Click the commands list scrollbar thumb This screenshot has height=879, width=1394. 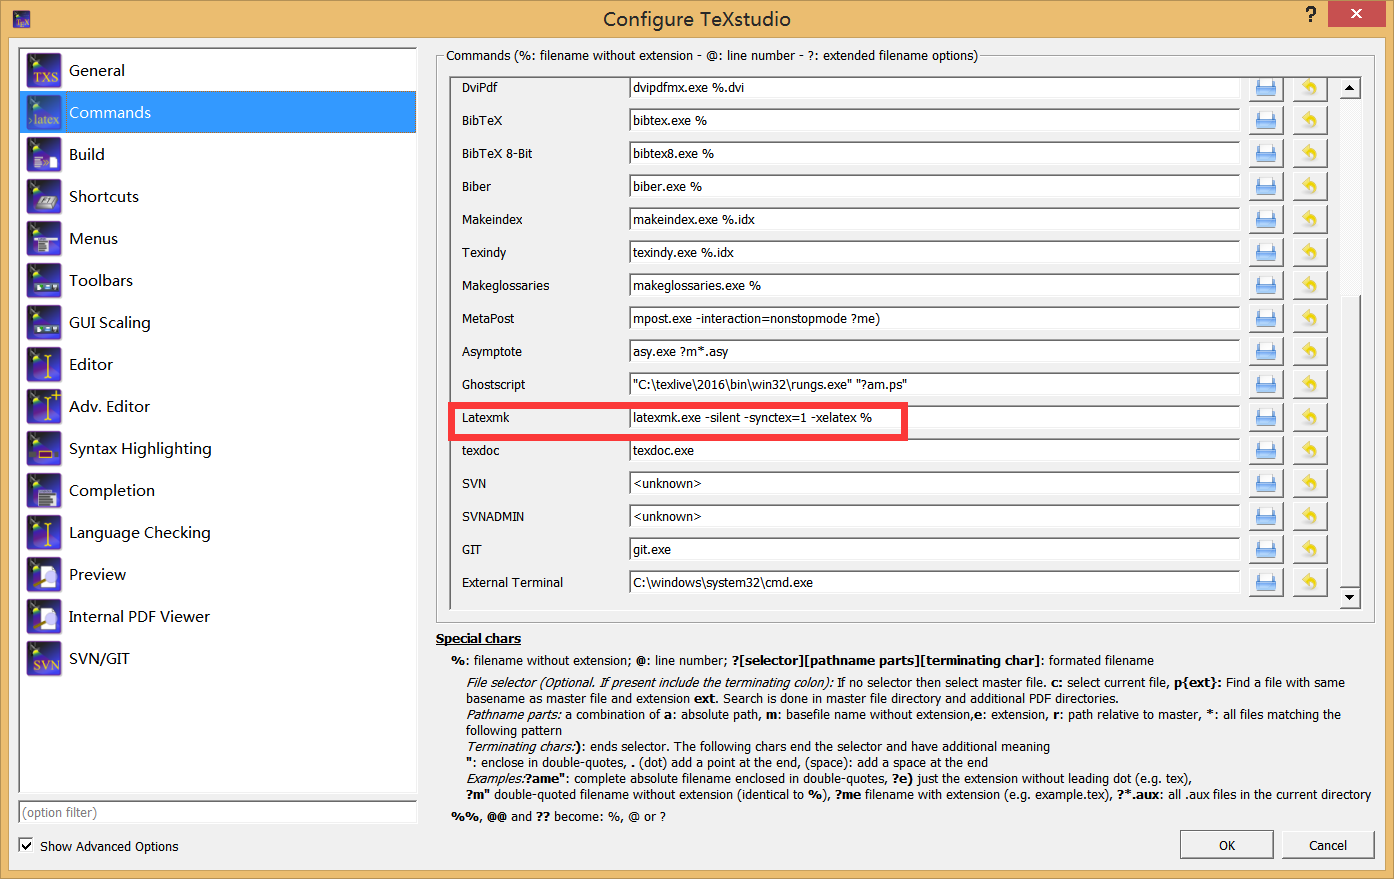pos(1350,440)
